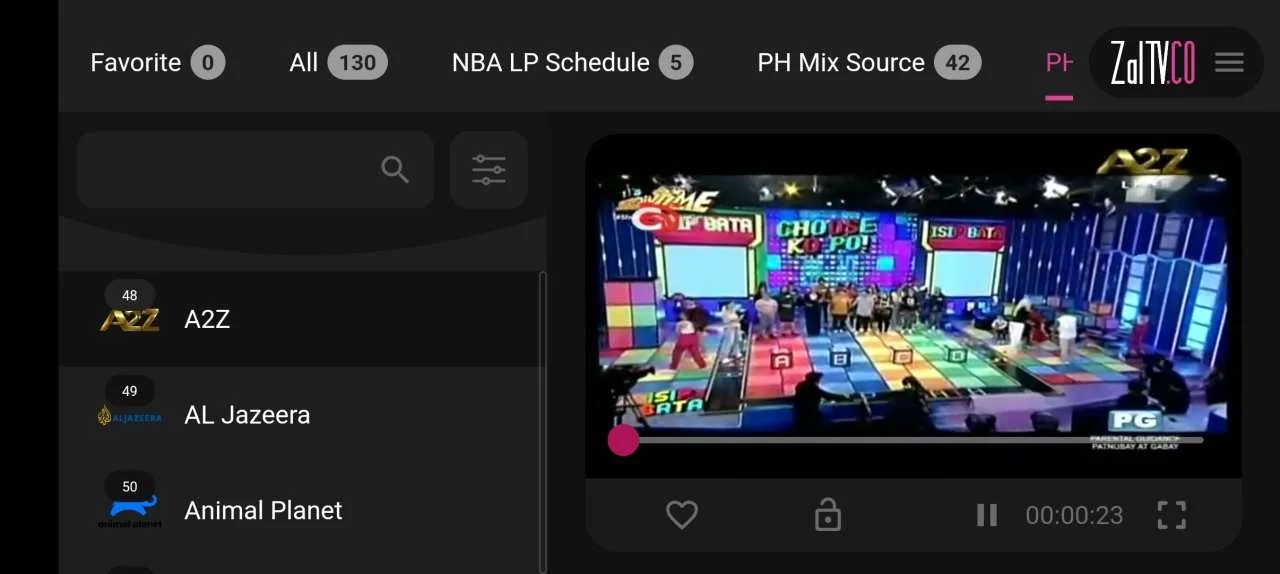Click the search magnifier icon
This screenshot has height=574, width=1280.
[x=396, y=170]
